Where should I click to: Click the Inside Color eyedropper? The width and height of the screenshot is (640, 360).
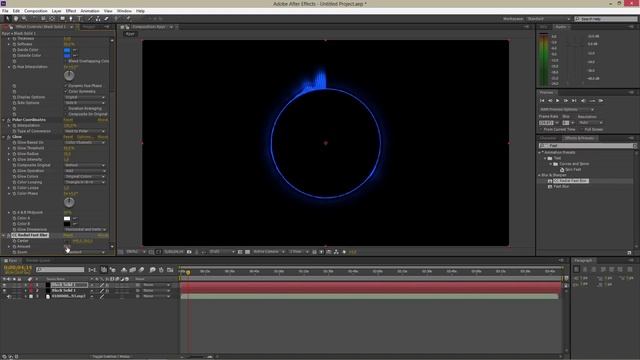click(x=75, y=50)
